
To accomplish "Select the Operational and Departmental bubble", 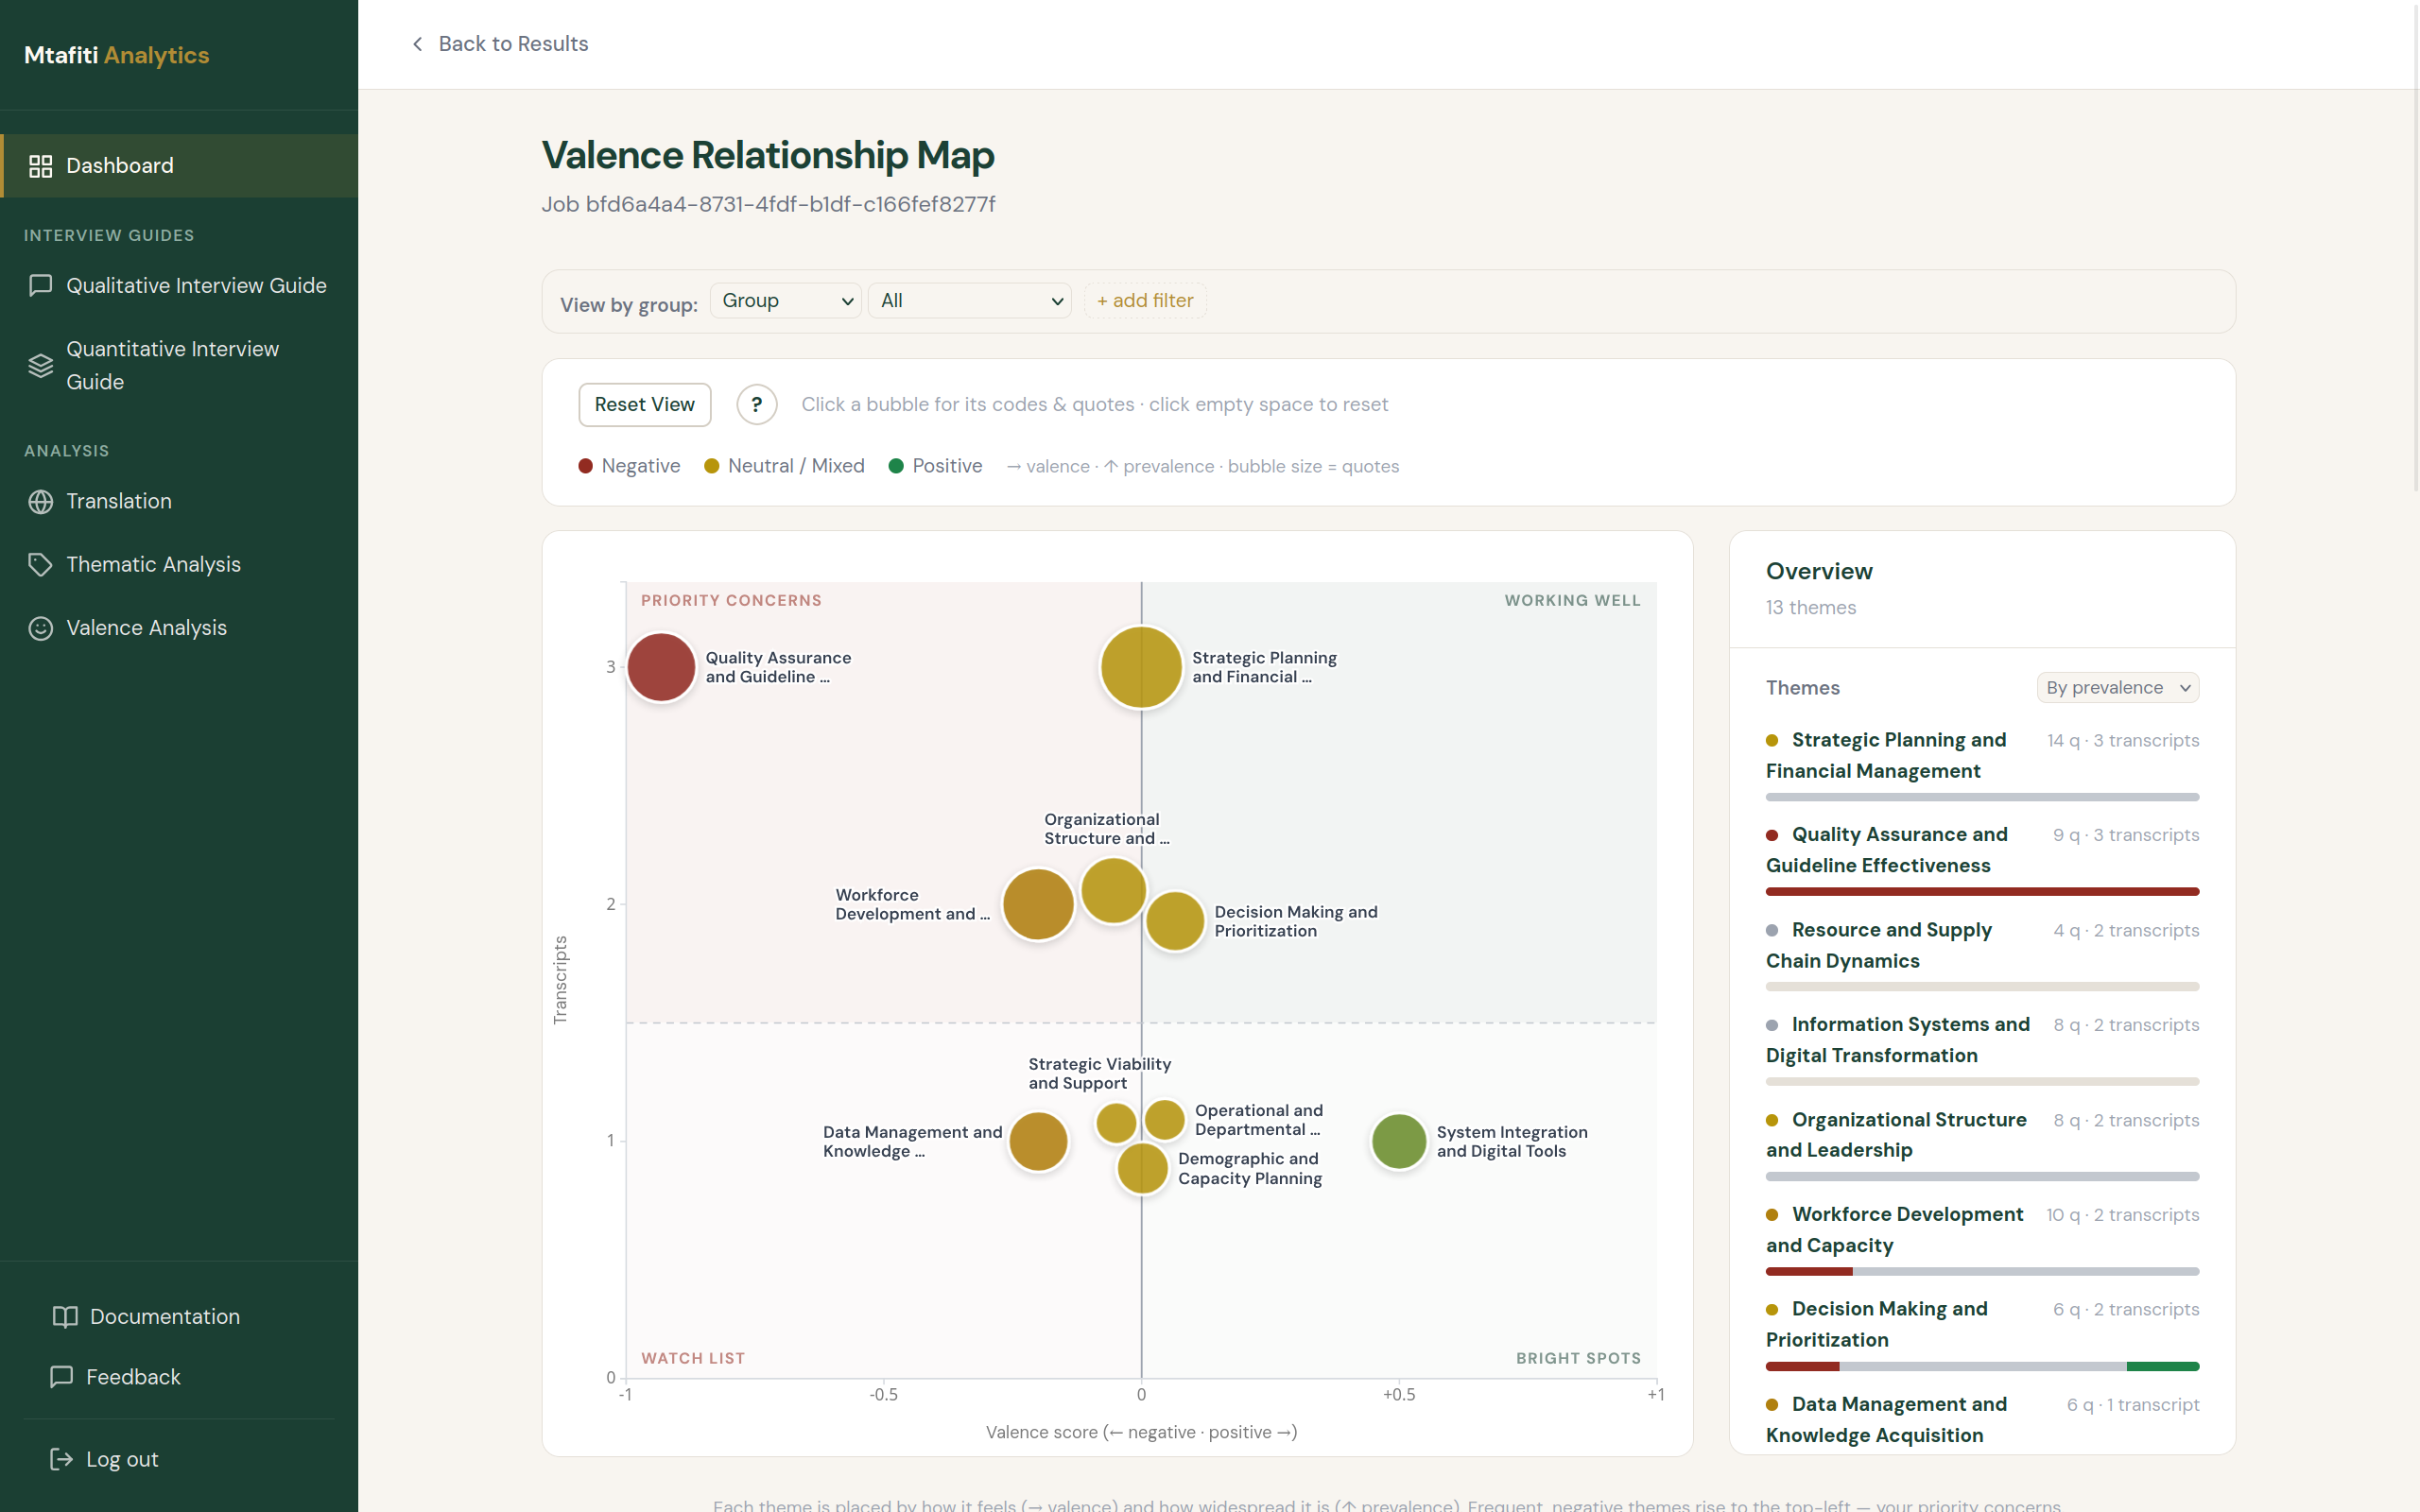I will click(1165, 1120).
